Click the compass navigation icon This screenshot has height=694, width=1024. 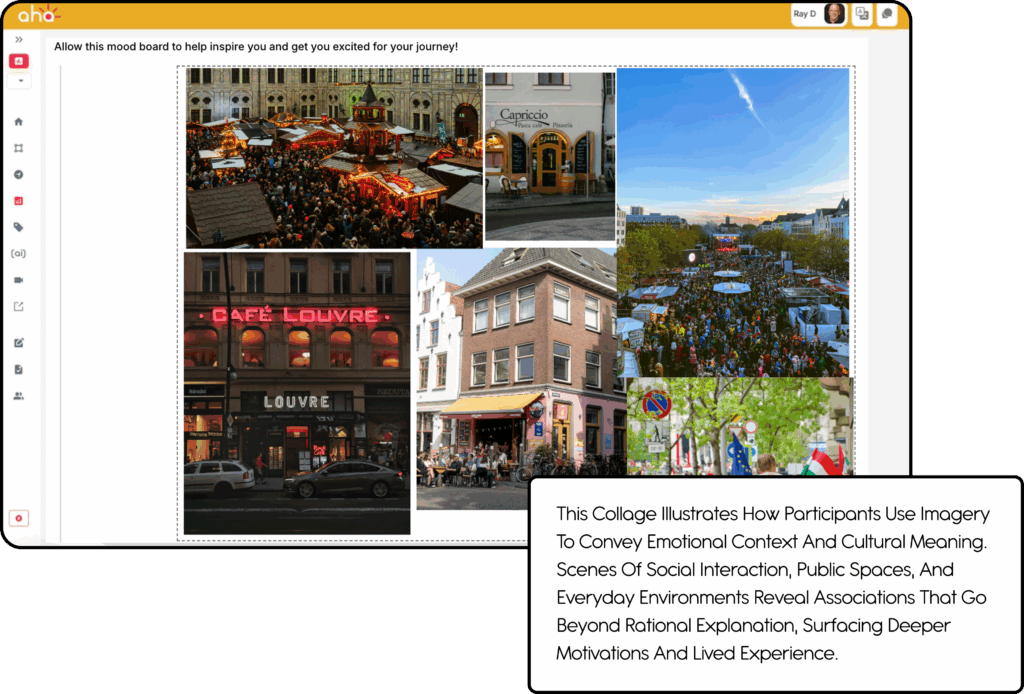[19, 173]
